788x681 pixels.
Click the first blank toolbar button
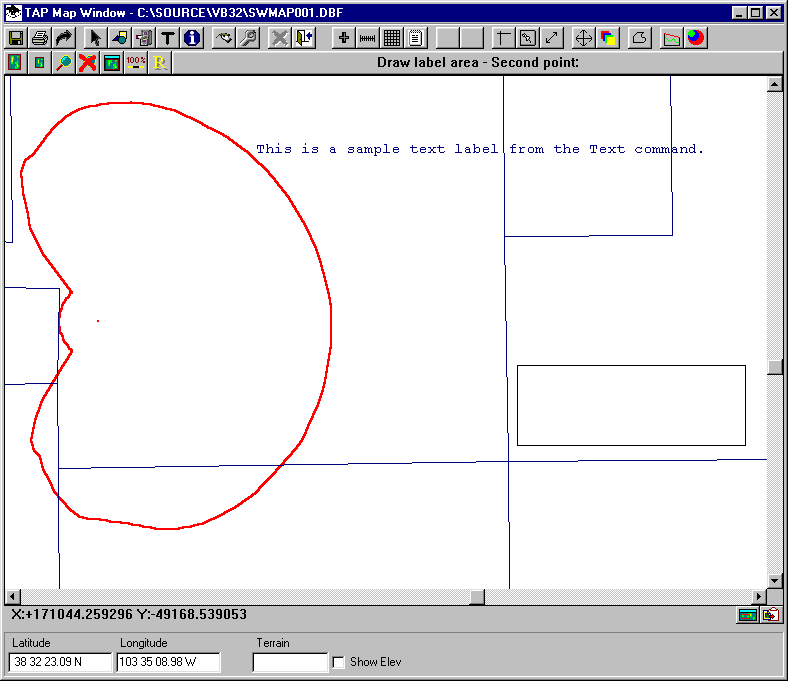(x=447, y=38)
